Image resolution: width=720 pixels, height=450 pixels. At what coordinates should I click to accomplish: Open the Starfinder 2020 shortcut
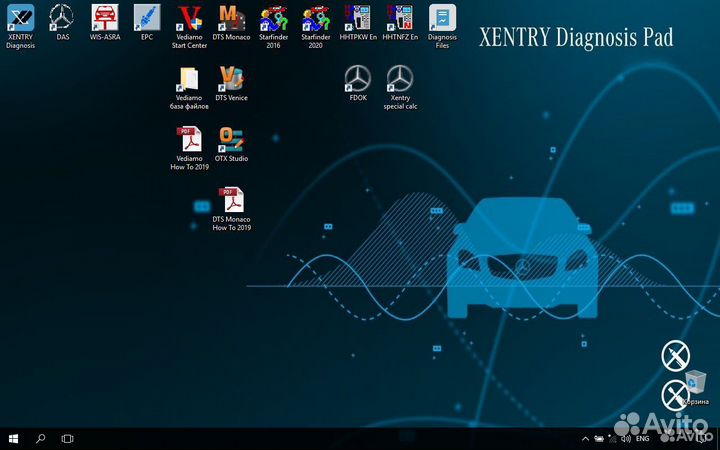[x=315, y=27]
